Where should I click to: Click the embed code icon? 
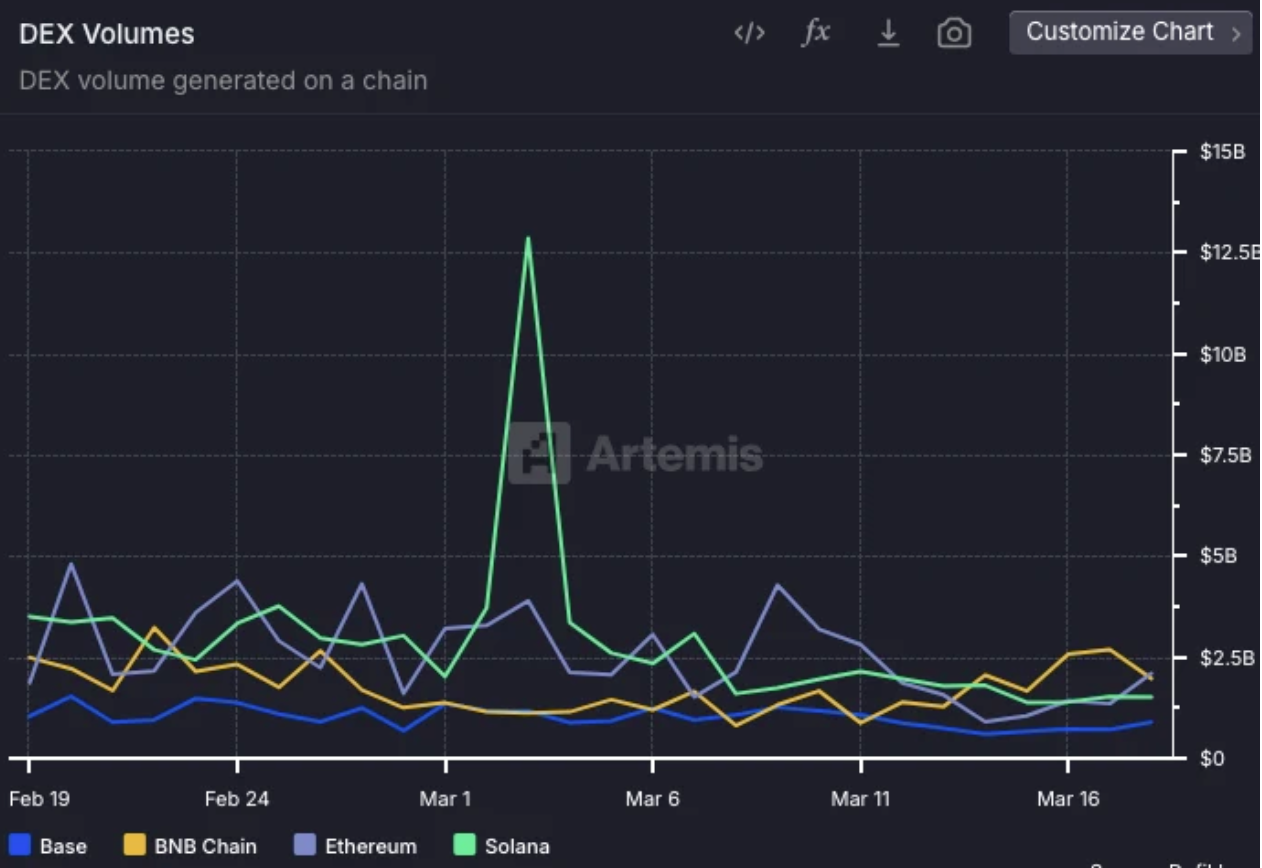point(749,33)
